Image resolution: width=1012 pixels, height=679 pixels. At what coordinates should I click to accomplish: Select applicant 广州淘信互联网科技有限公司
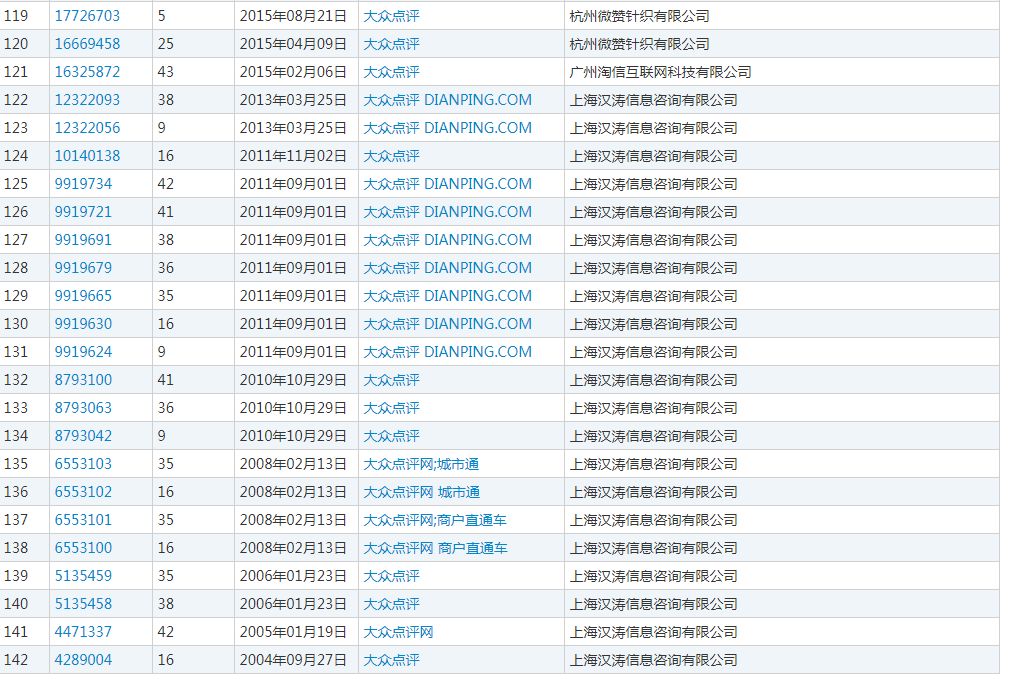[x=660, y=72]
